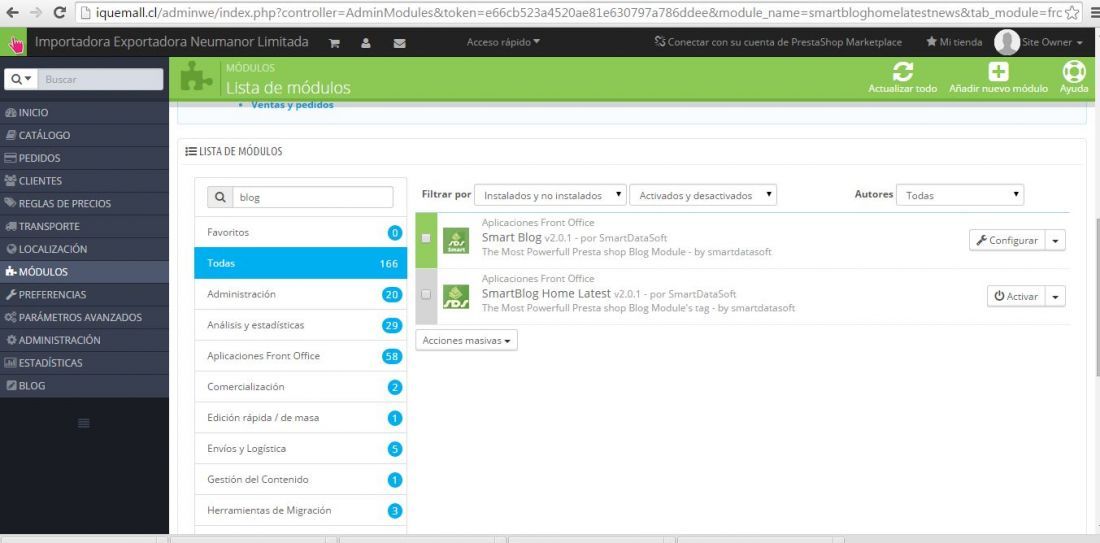Open the Acceso rápido menu
1100x543 pixels.
coord(503,42)
